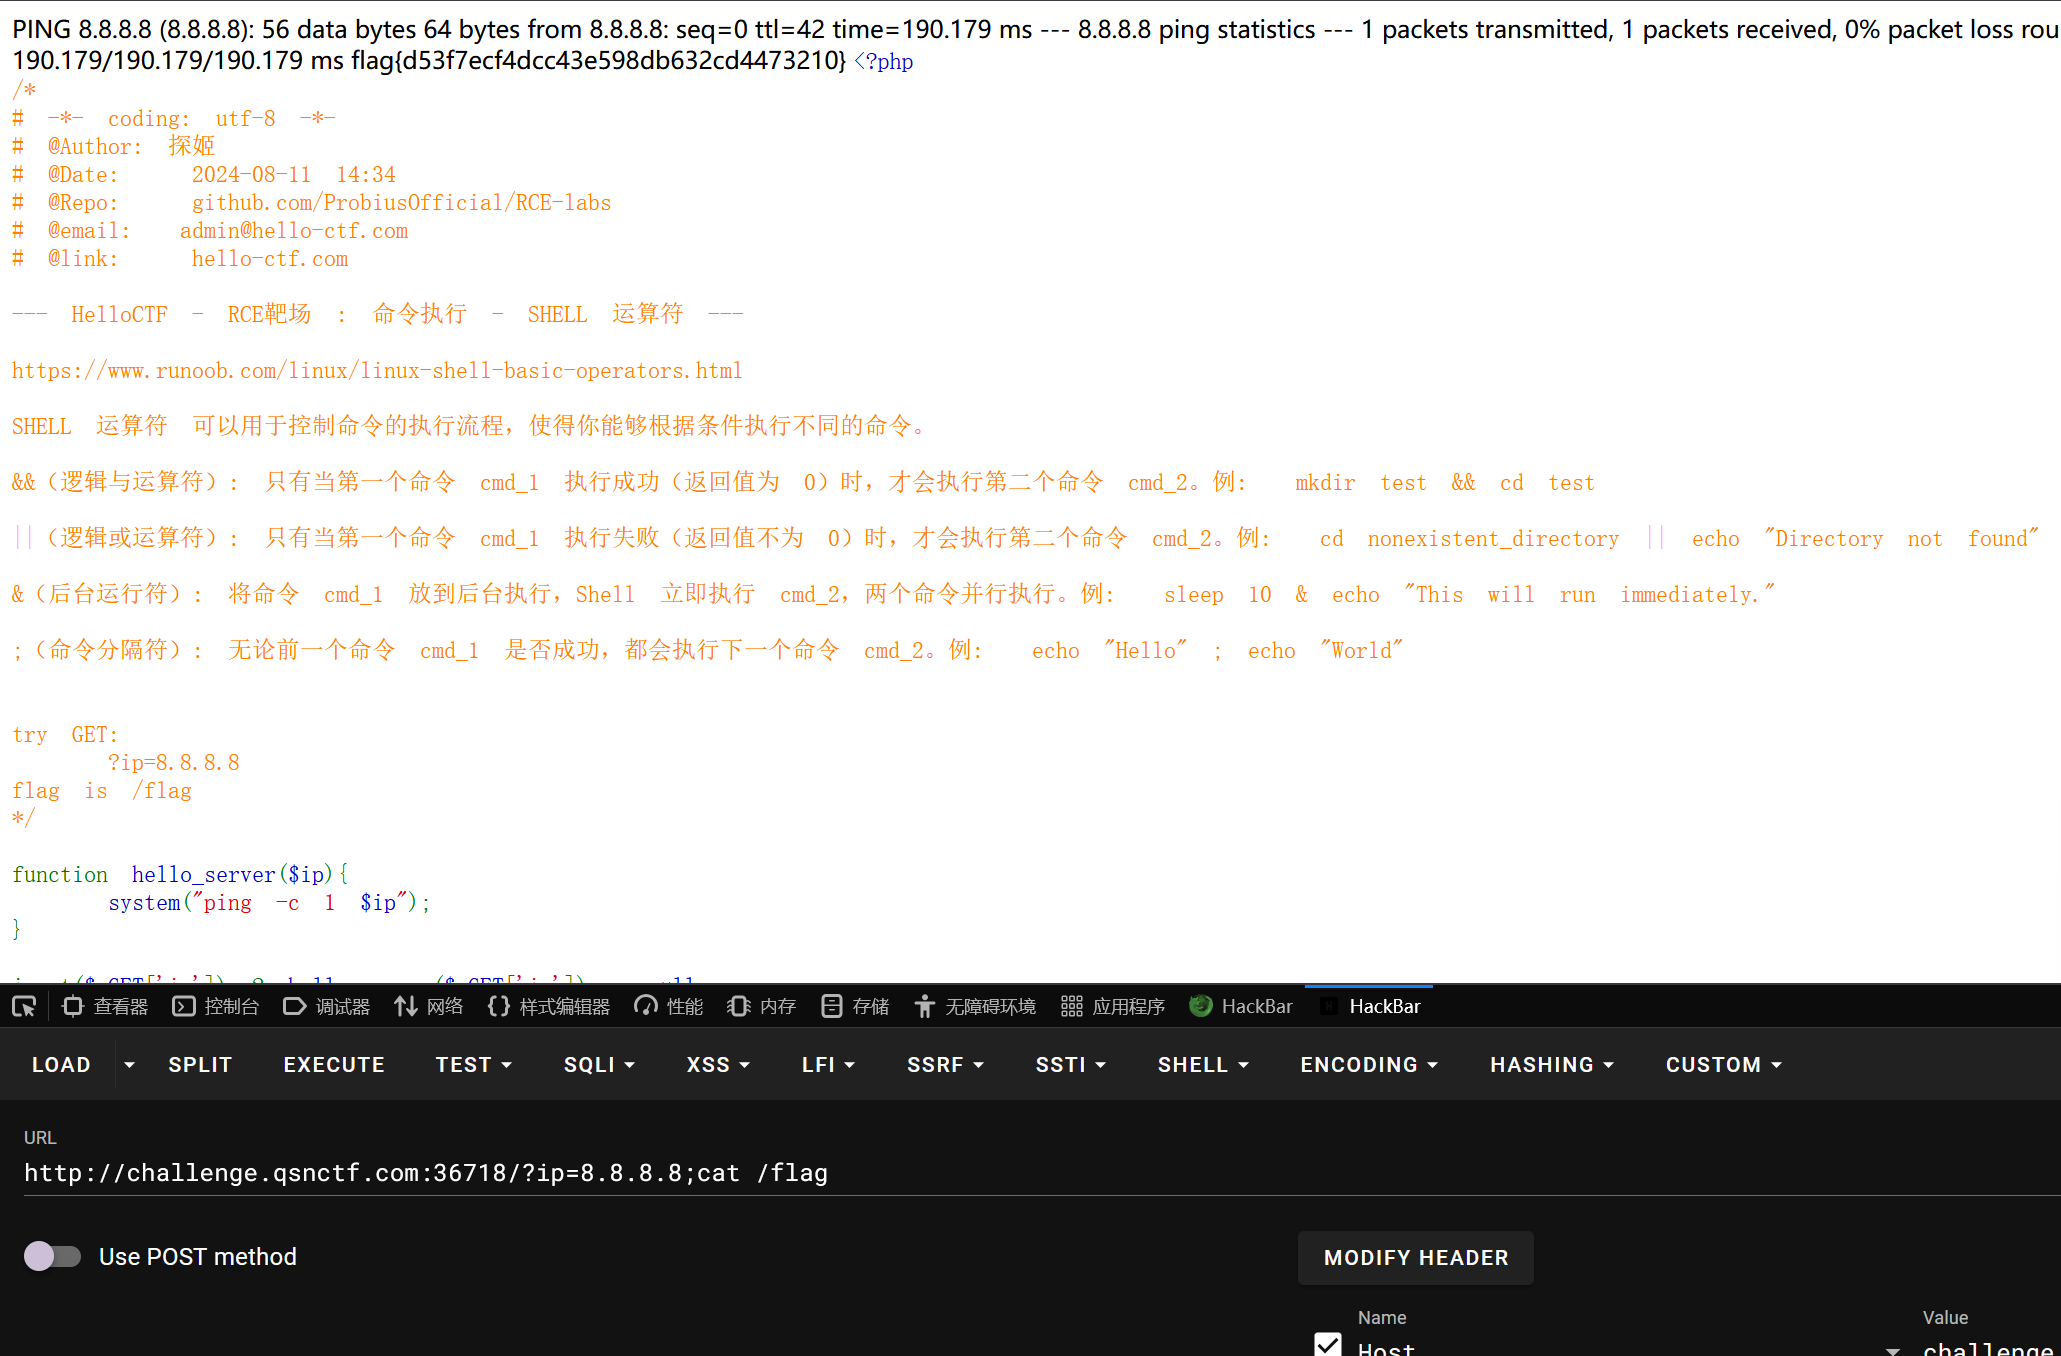
Task: Open the SHELL menu in HackBar
Action: click(1203, 1064)
